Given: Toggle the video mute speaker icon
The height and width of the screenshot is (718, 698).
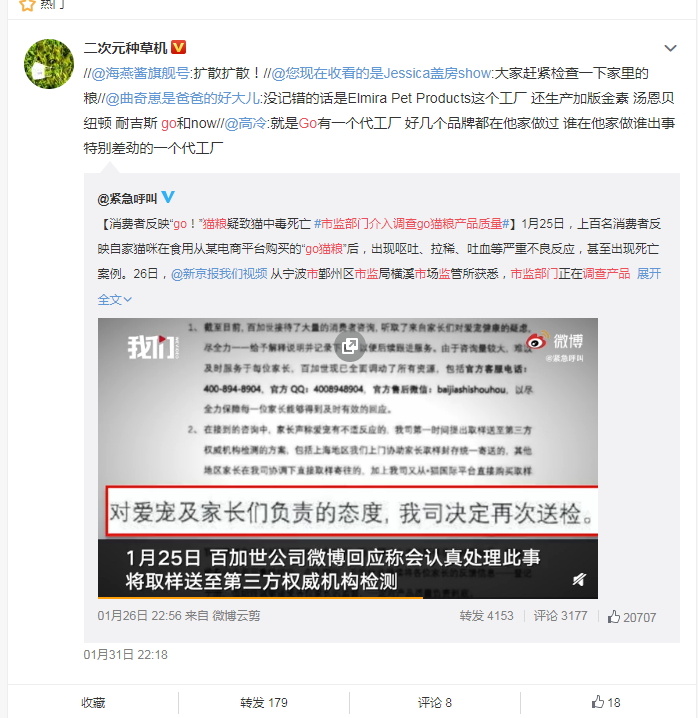Looking at the screenshot, I should tap(579, 579).
